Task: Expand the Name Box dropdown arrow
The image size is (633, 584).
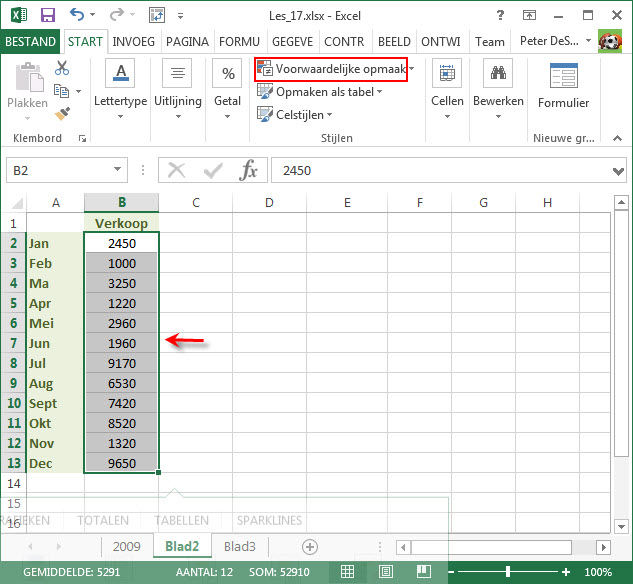Action: [x=117, y=170]
